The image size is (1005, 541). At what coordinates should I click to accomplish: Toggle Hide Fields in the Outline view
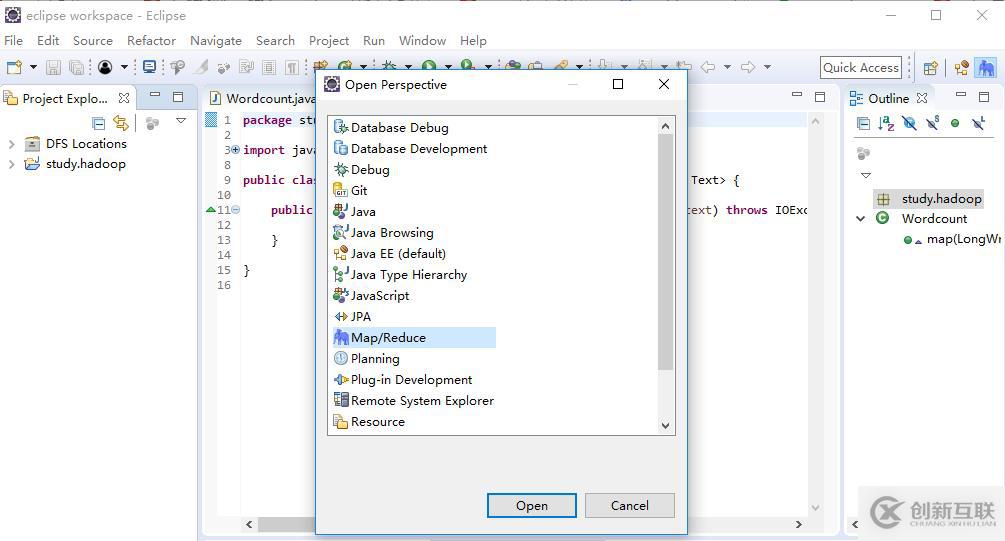(909, 123)
